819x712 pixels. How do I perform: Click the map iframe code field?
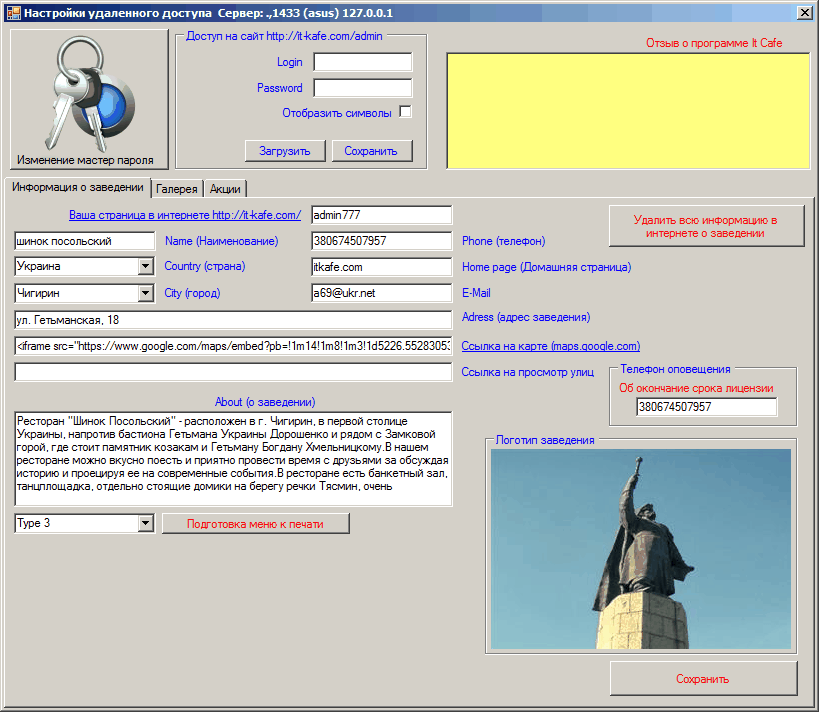point(233,346)
